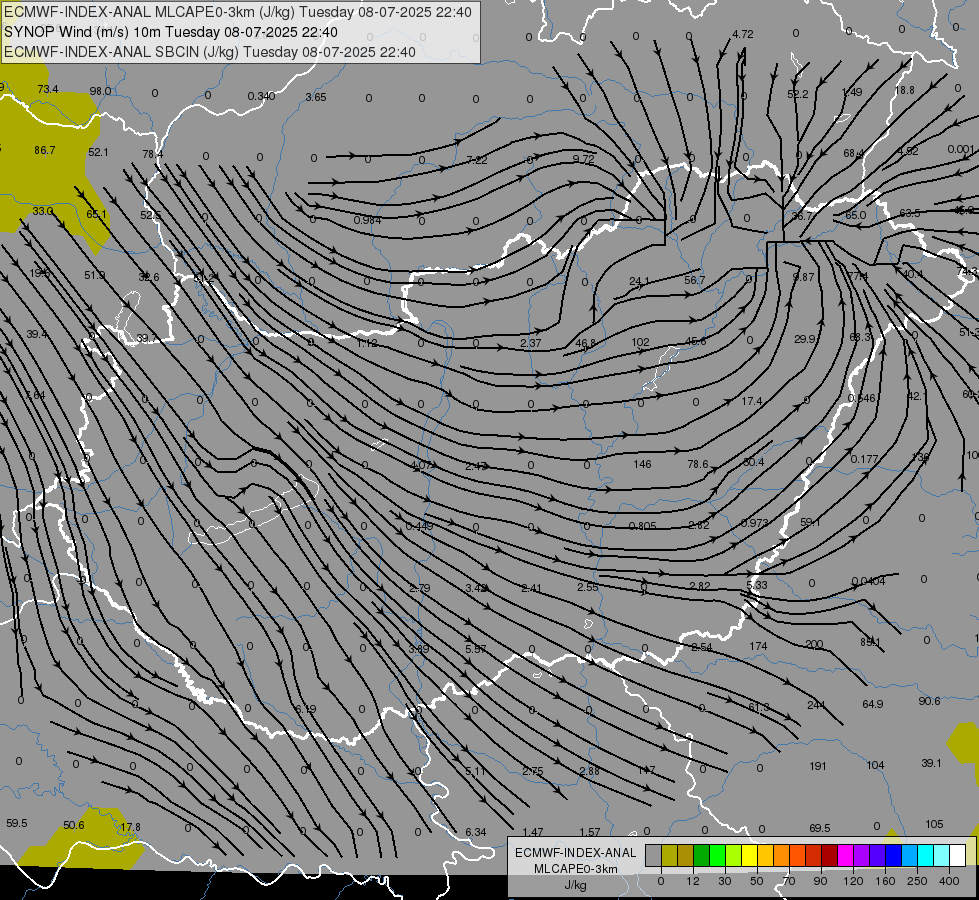
Task: Click the map value 1.12
Action: pyautogui.click(x=367, y=343)
